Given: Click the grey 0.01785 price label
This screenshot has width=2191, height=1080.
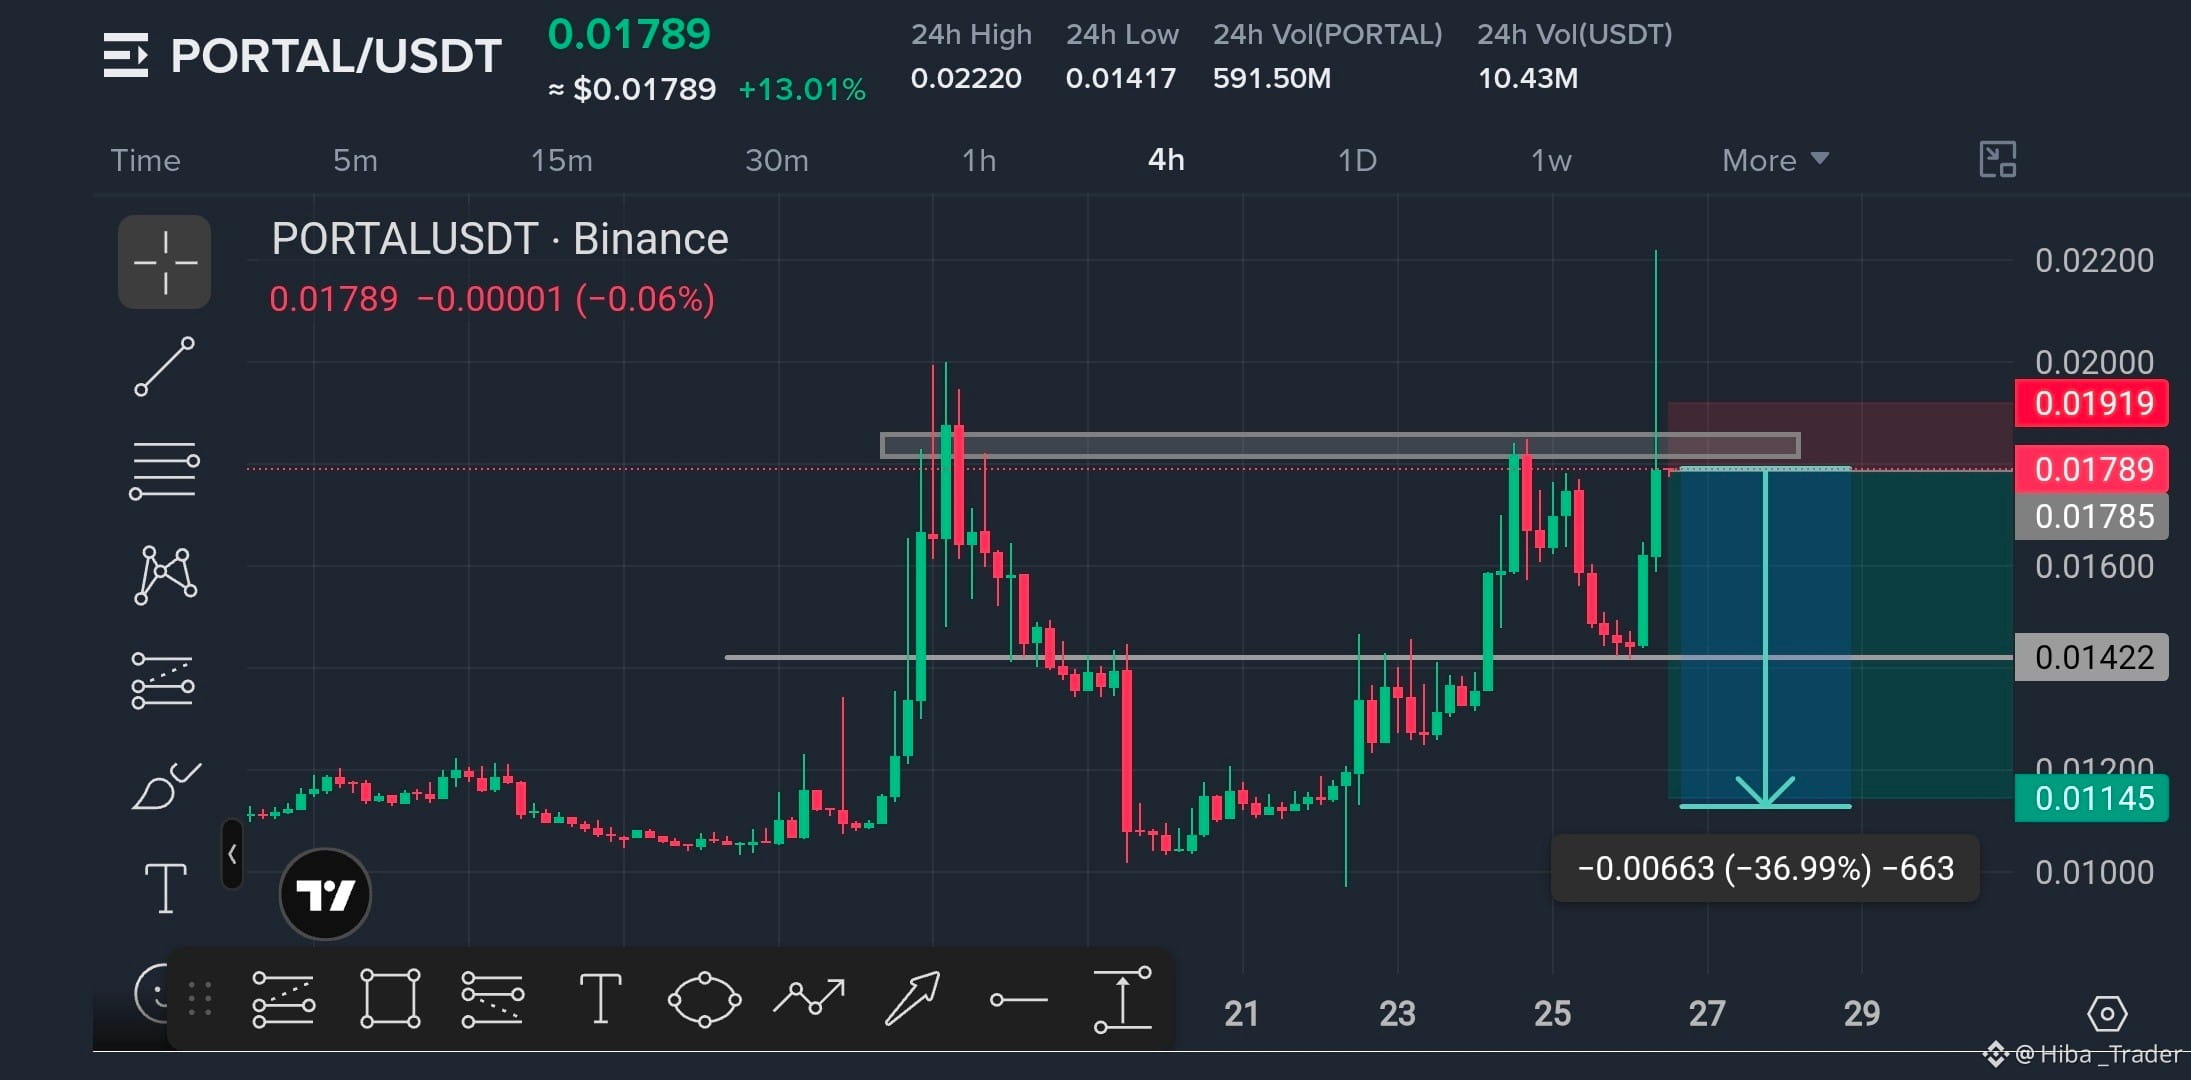Looking at the screenshot, I should [2092, 516].
